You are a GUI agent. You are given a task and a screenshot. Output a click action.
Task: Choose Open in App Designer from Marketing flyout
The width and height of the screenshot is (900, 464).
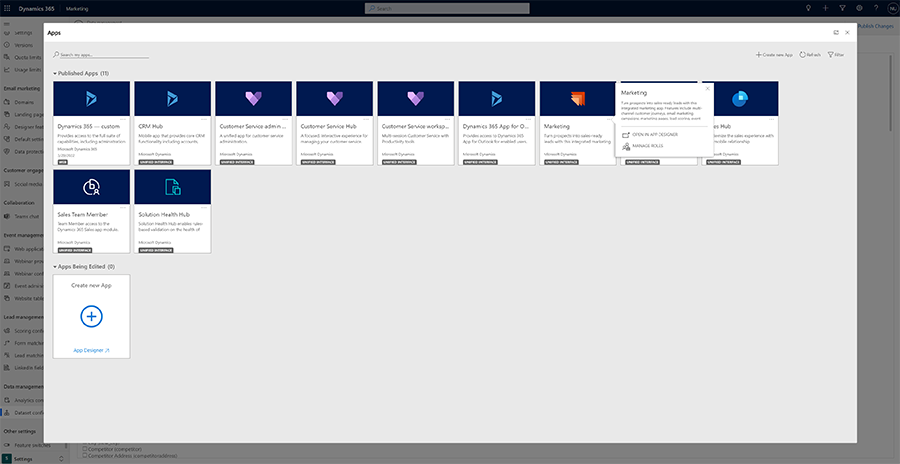click(x=650, y=134)
